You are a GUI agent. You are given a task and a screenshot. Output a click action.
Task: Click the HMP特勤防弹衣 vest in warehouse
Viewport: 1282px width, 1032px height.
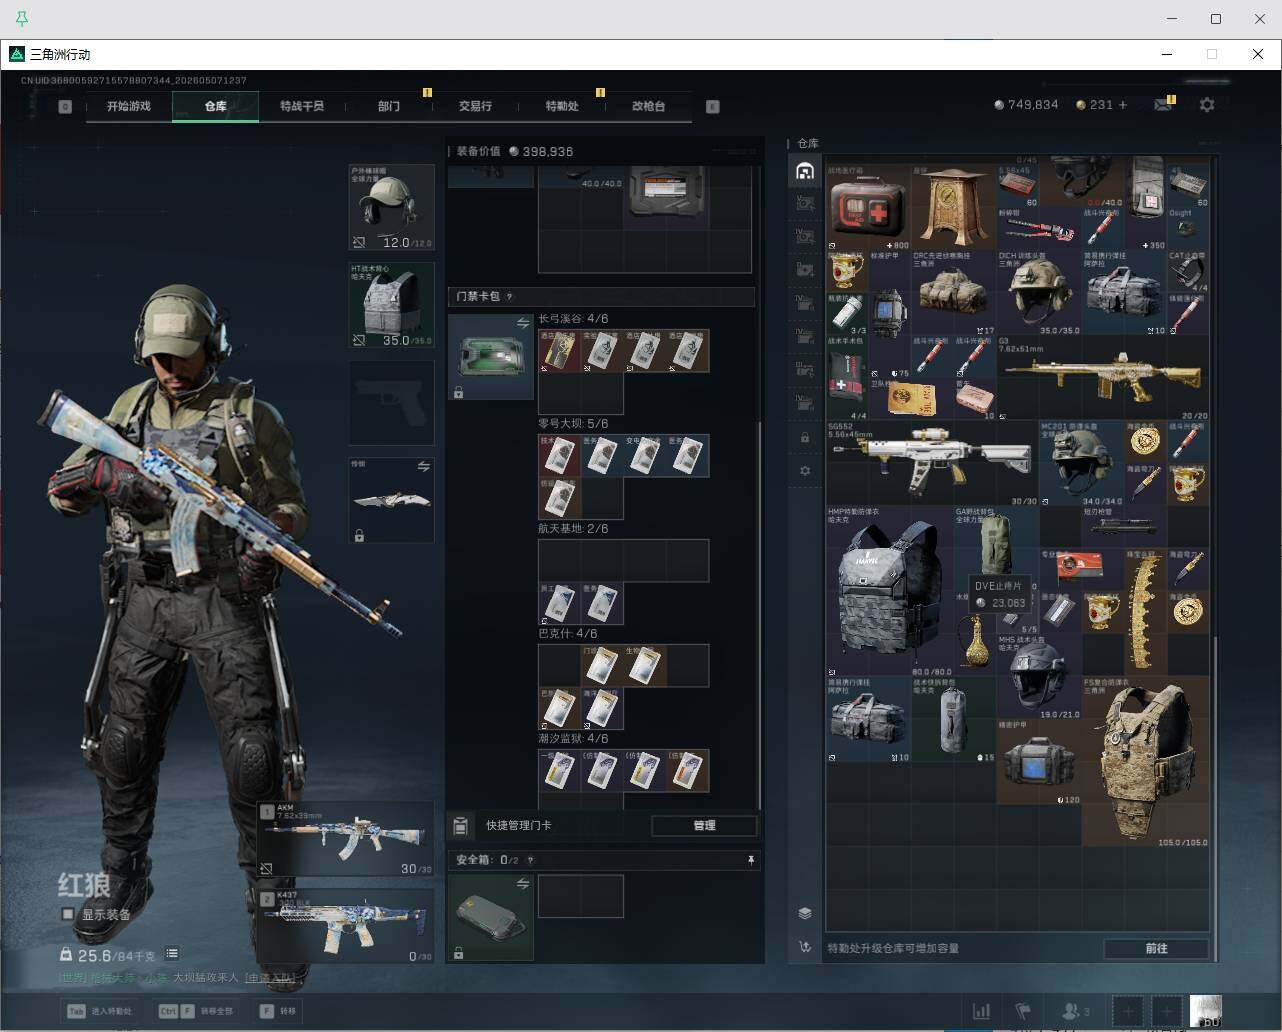click(x=890, y=591)
